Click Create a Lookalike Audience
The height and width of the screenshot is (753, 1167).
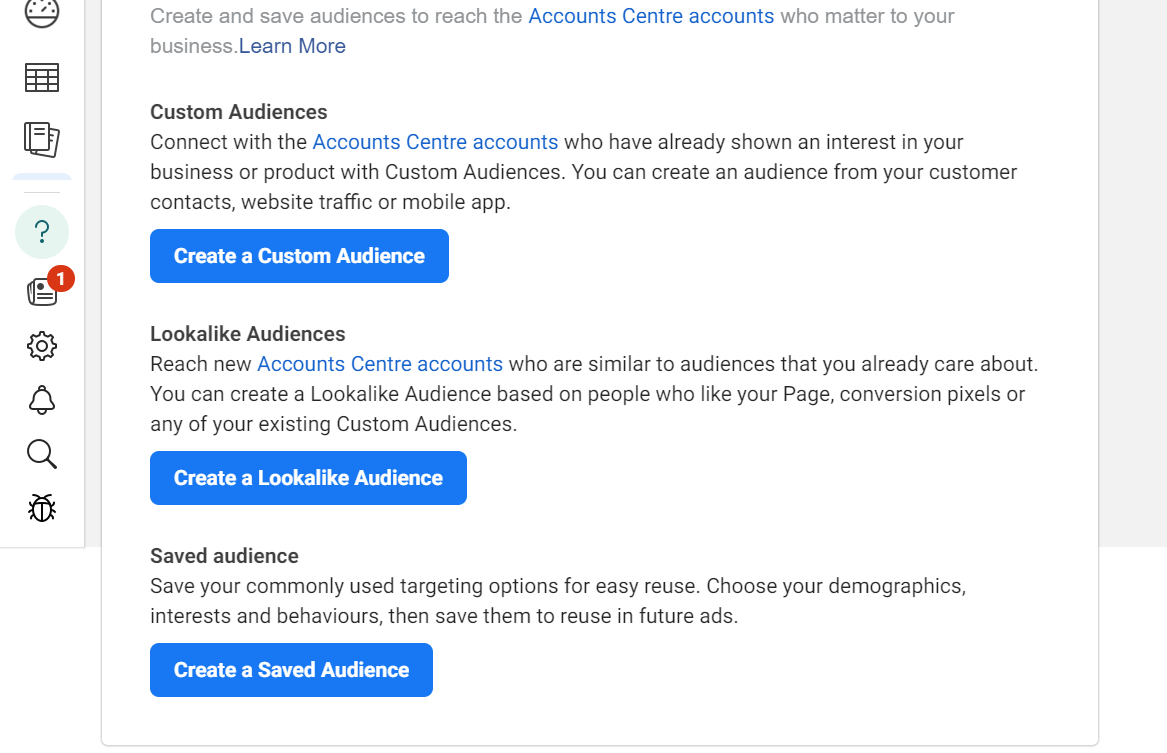coord(308,478)
